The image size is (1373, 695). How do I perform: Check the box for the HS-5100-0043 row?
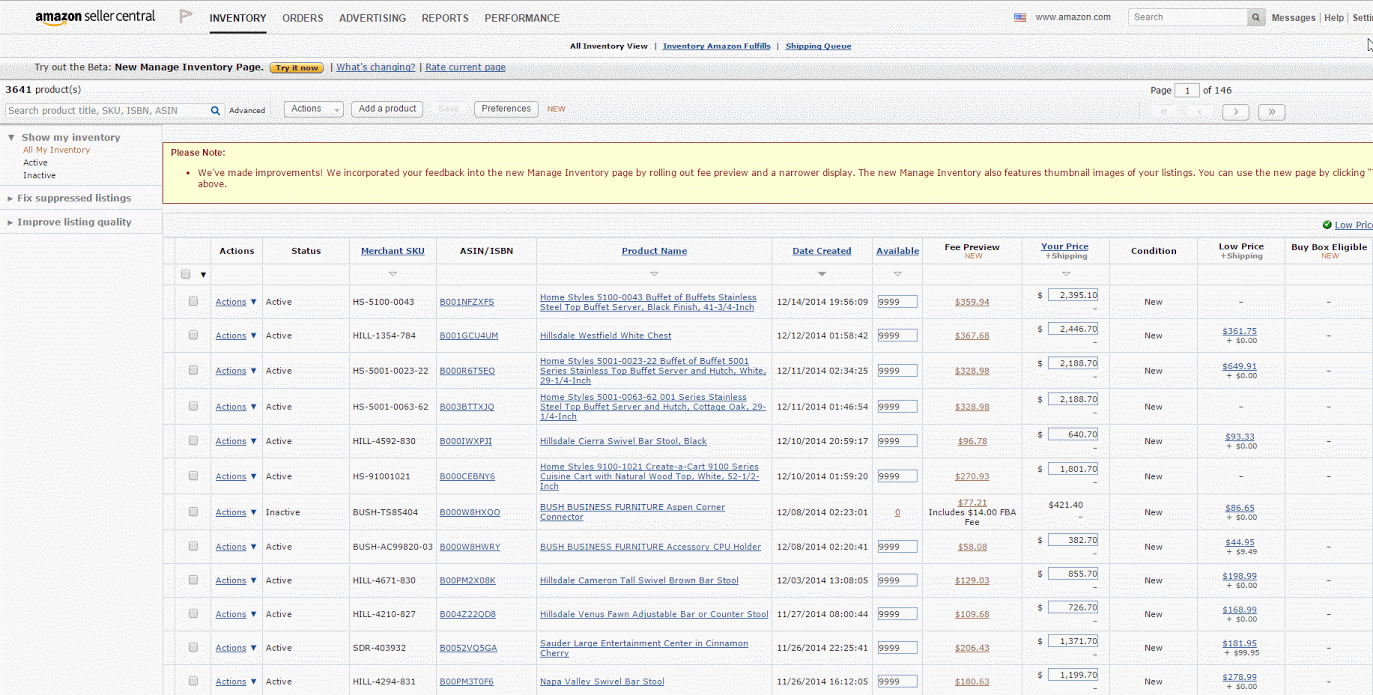[193, 301]
